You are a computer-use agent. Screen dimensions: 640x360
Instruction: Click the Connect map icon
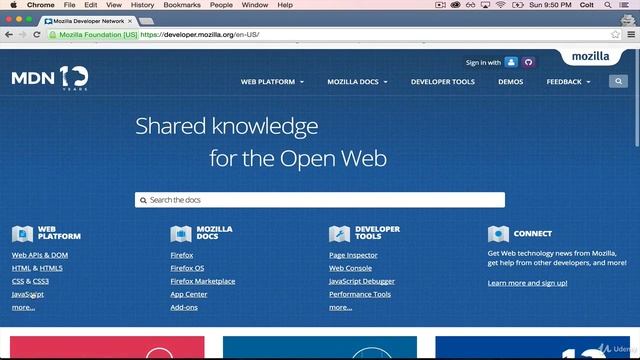click(498, 234)
